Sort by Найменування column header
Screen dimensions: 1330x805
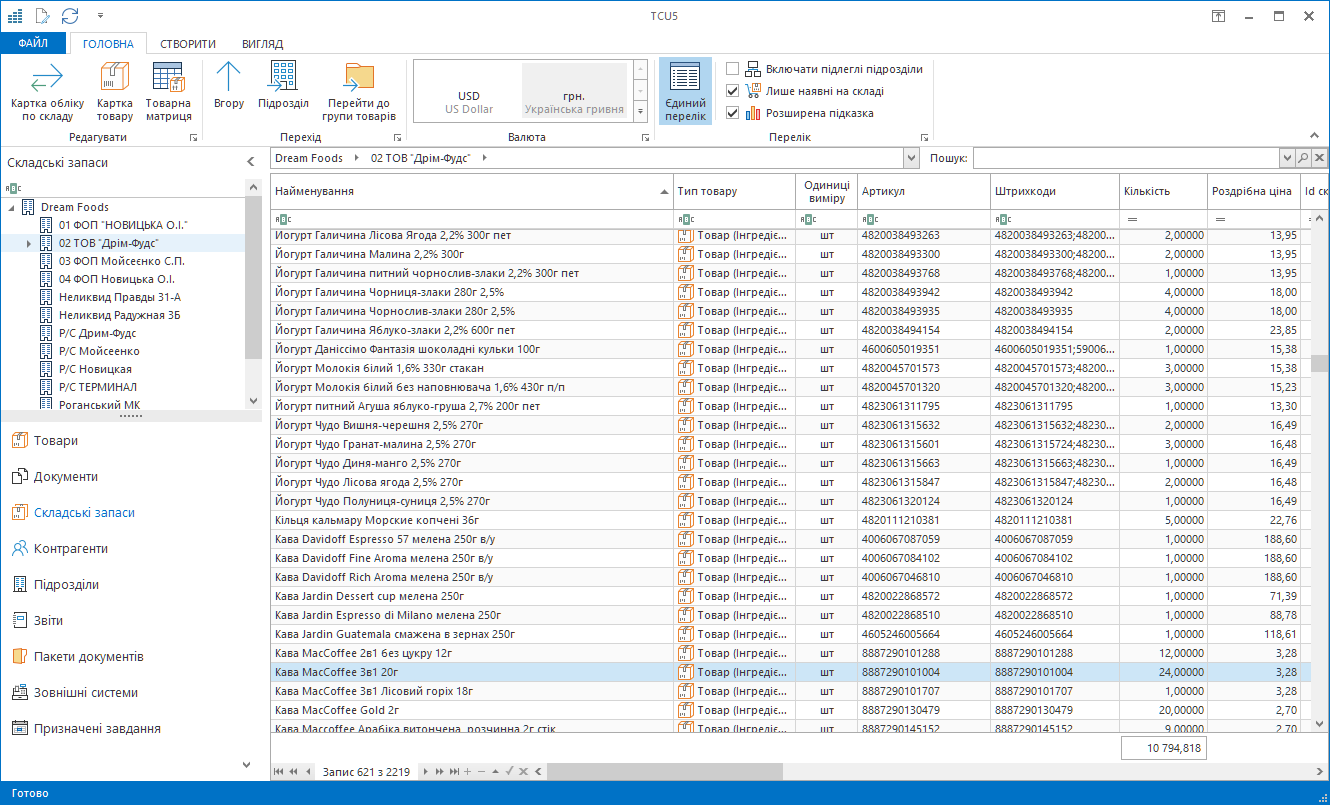click(x=471, y=191)
